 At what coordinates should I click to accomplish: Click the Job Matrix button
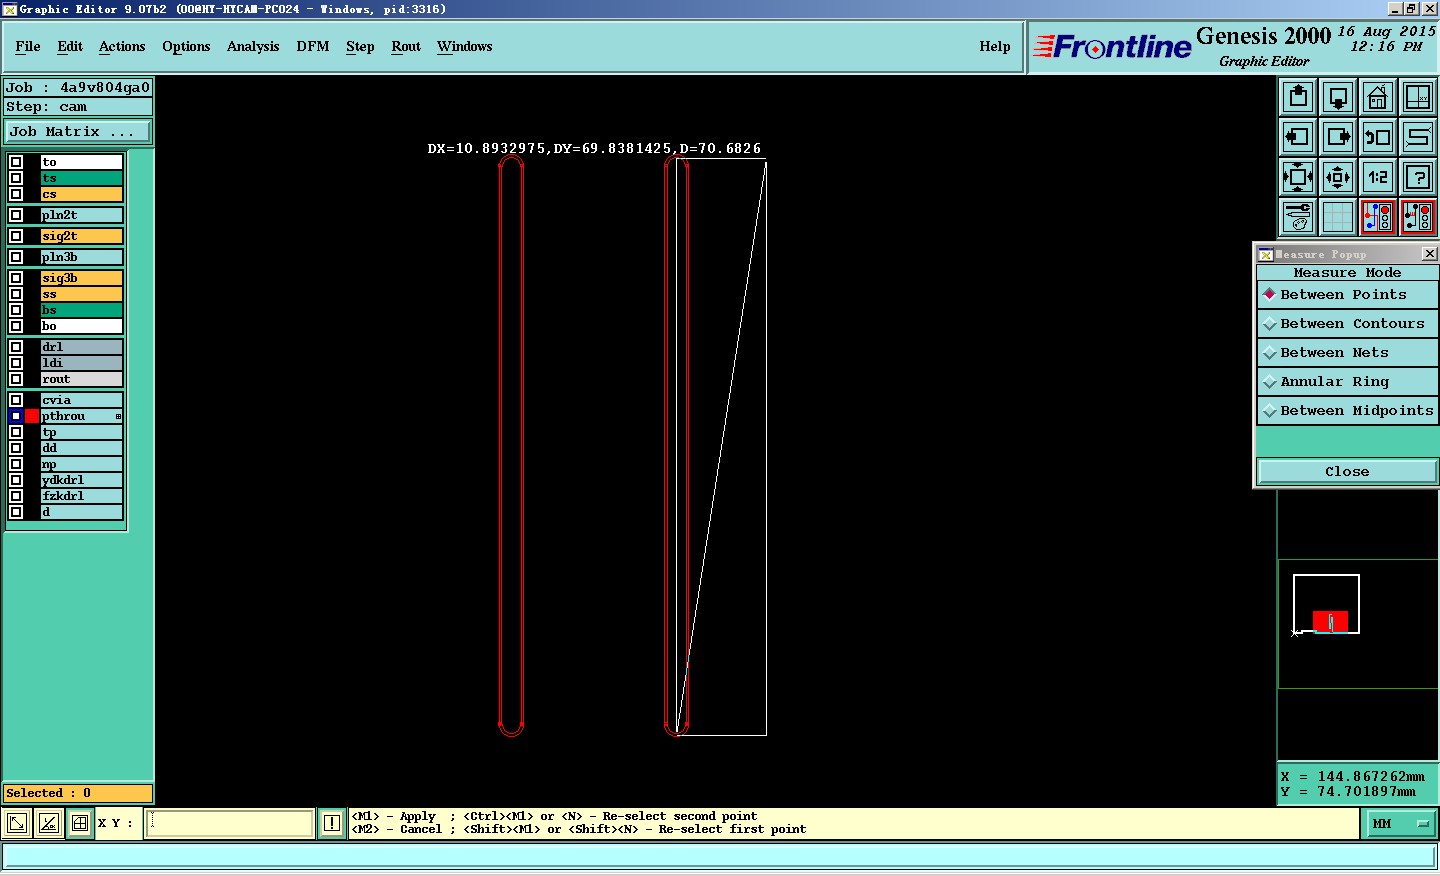pos(79,132)
